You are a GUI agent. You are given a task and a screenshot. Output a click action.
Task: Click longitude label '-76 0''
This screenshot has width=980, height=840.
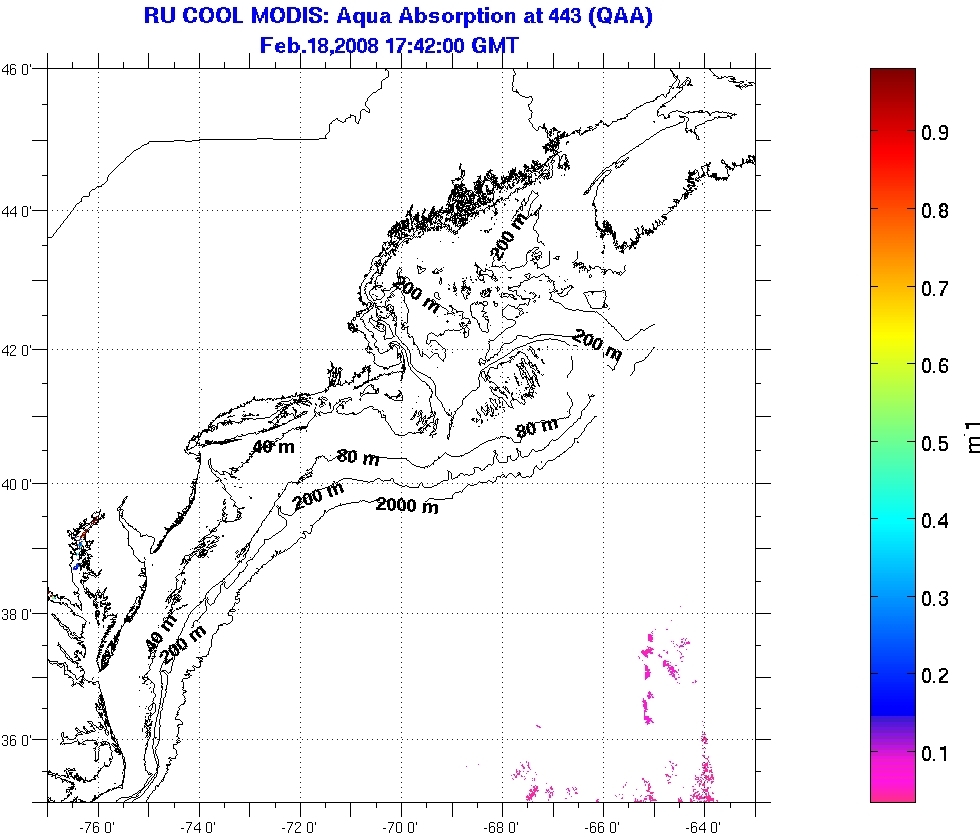pyautogui.click(x=98, y=828)
